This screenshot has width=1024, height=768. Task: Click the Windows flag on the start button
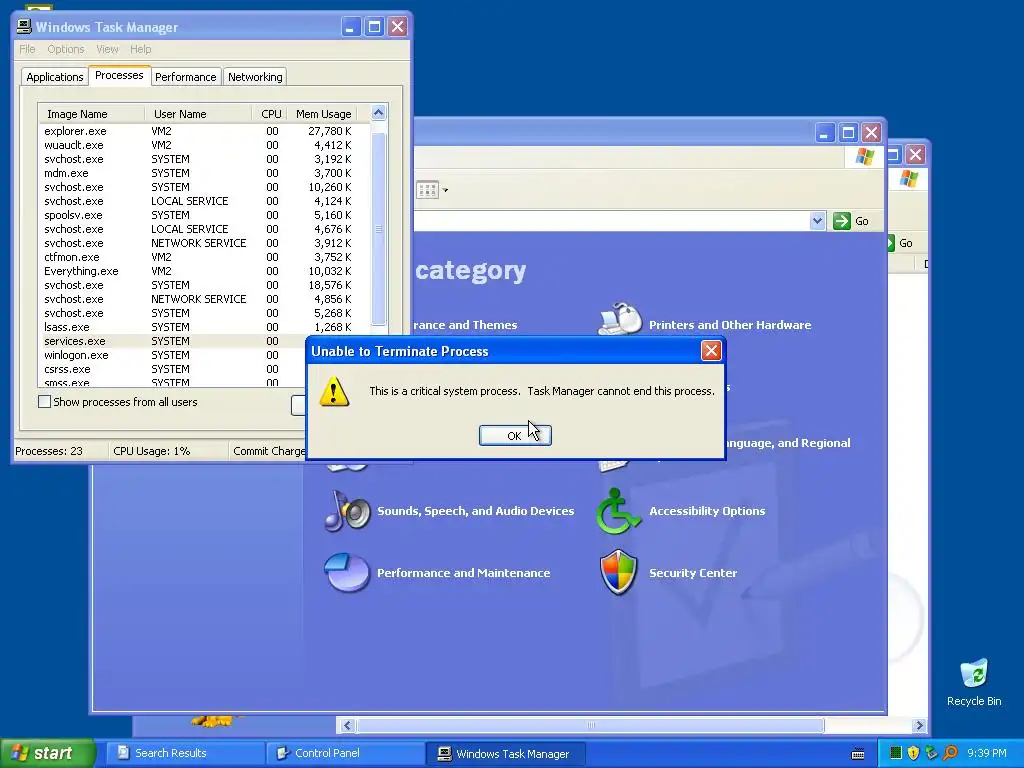[x=20, y=753]
